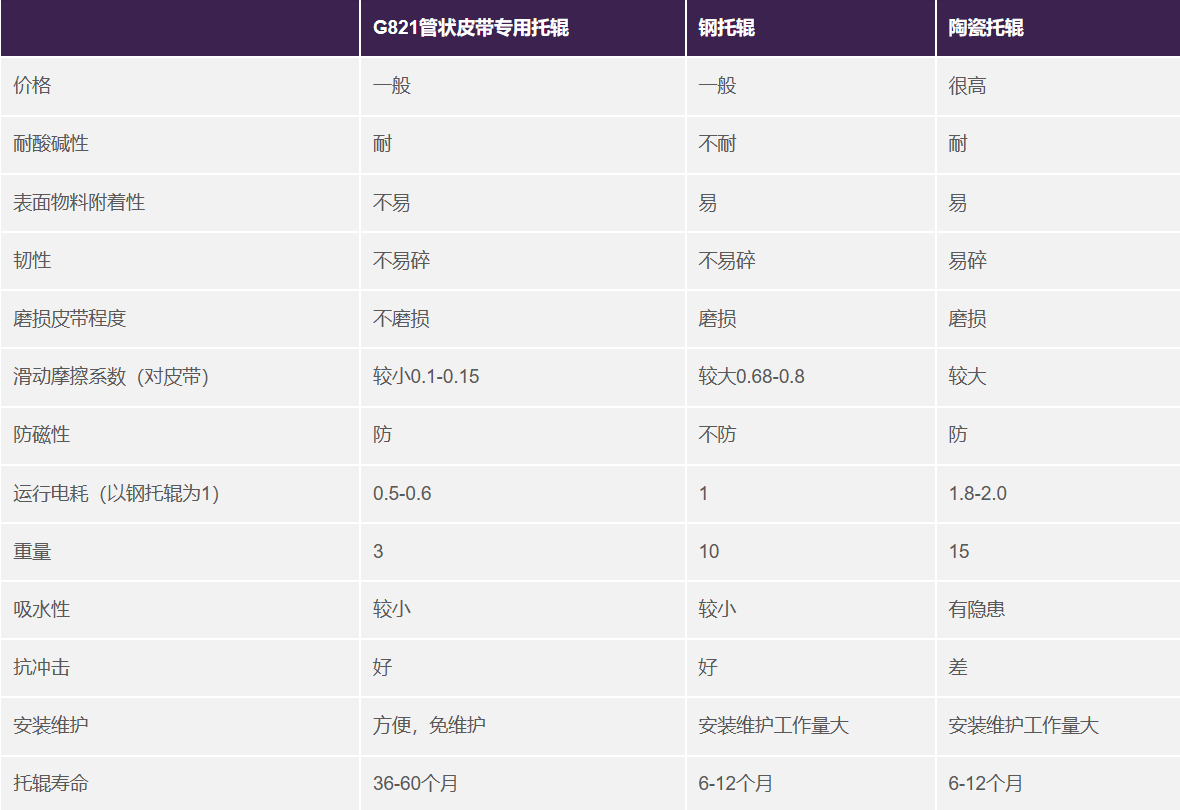The image size is (1180, 810).
Task: Click the 陶瓷托辊 column header
Action: (x=985, y=28)
